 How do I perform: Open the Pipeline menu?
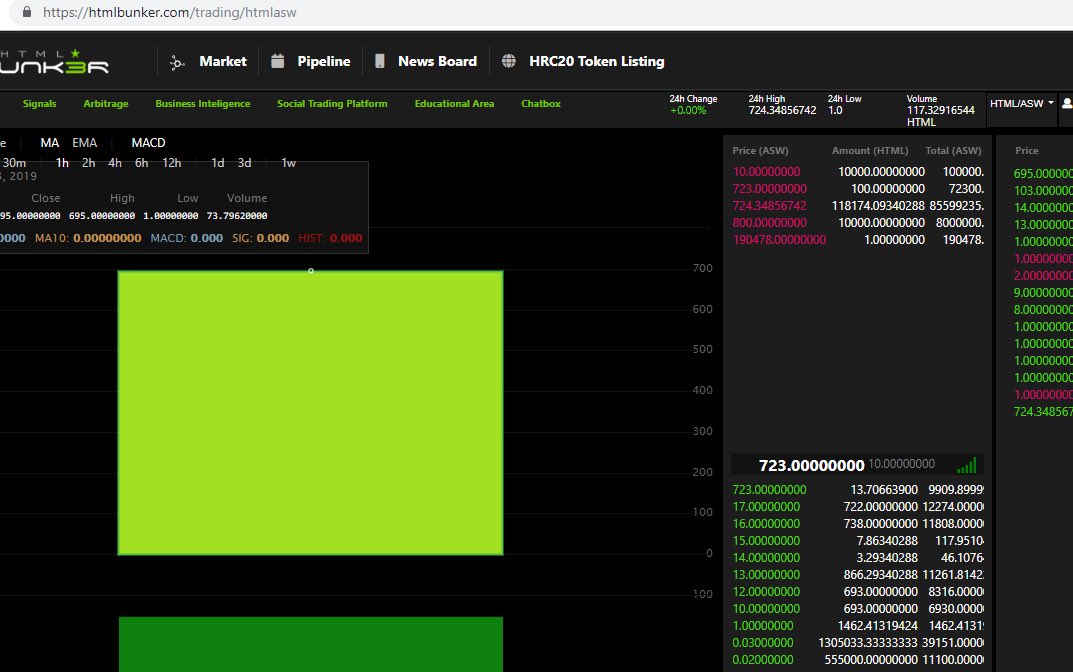(324, 61)
